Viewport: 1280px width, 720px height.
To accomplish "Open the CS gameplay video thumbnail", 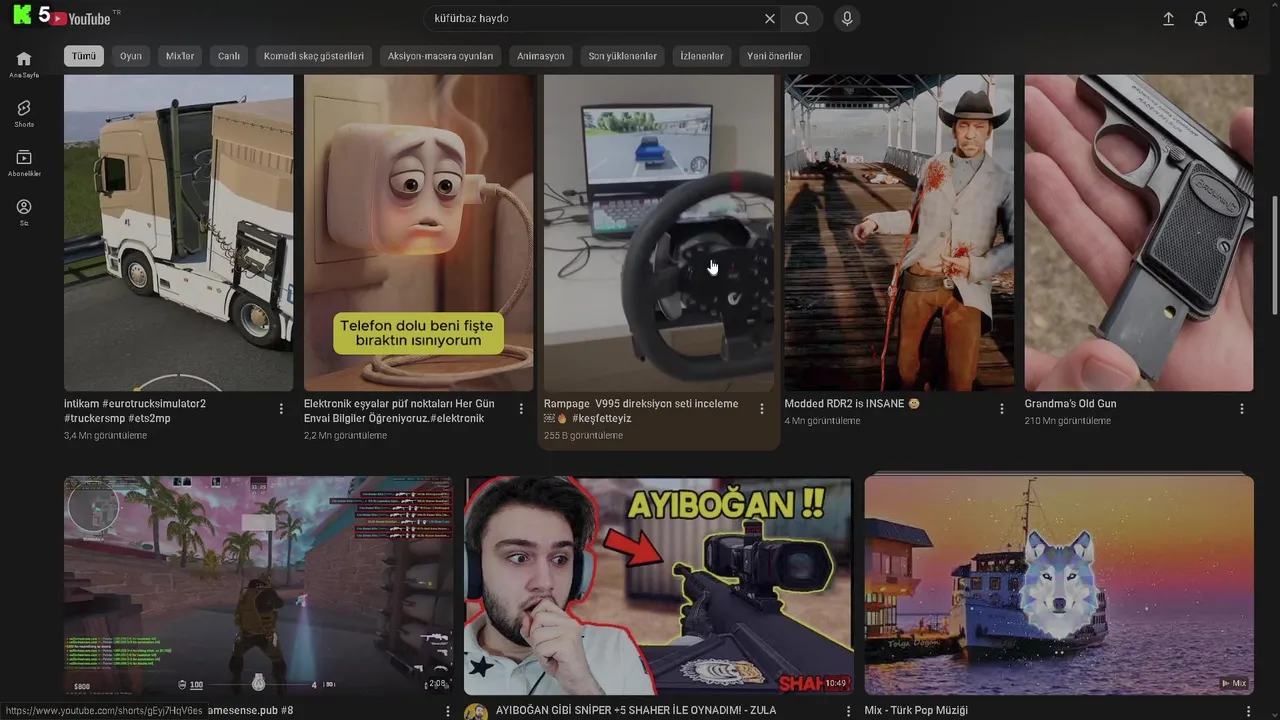I will click(258, 585).
